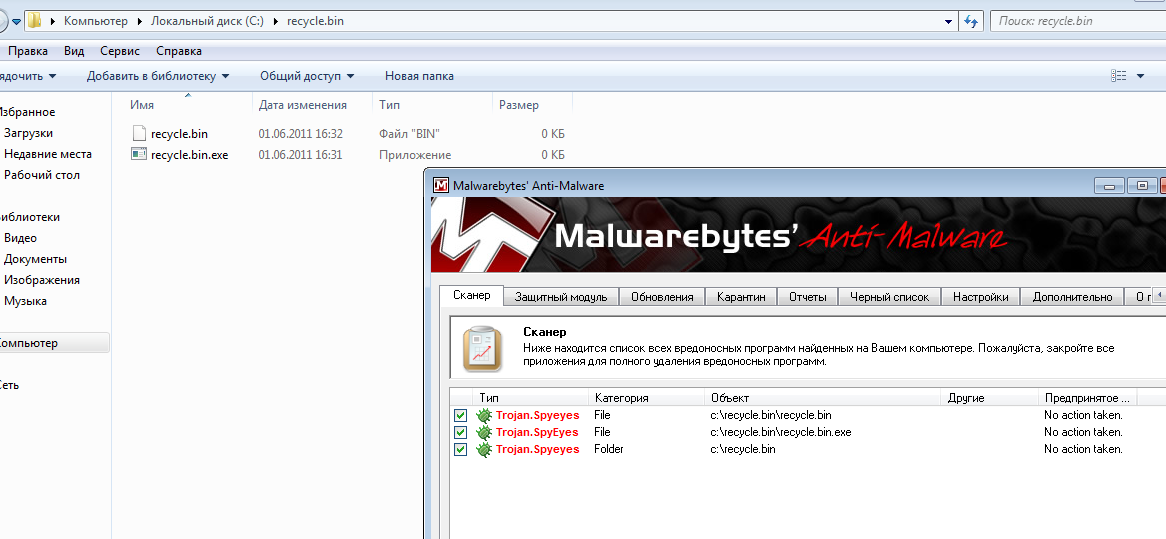Click the Malwarebytes title bar logo icon

442,185
